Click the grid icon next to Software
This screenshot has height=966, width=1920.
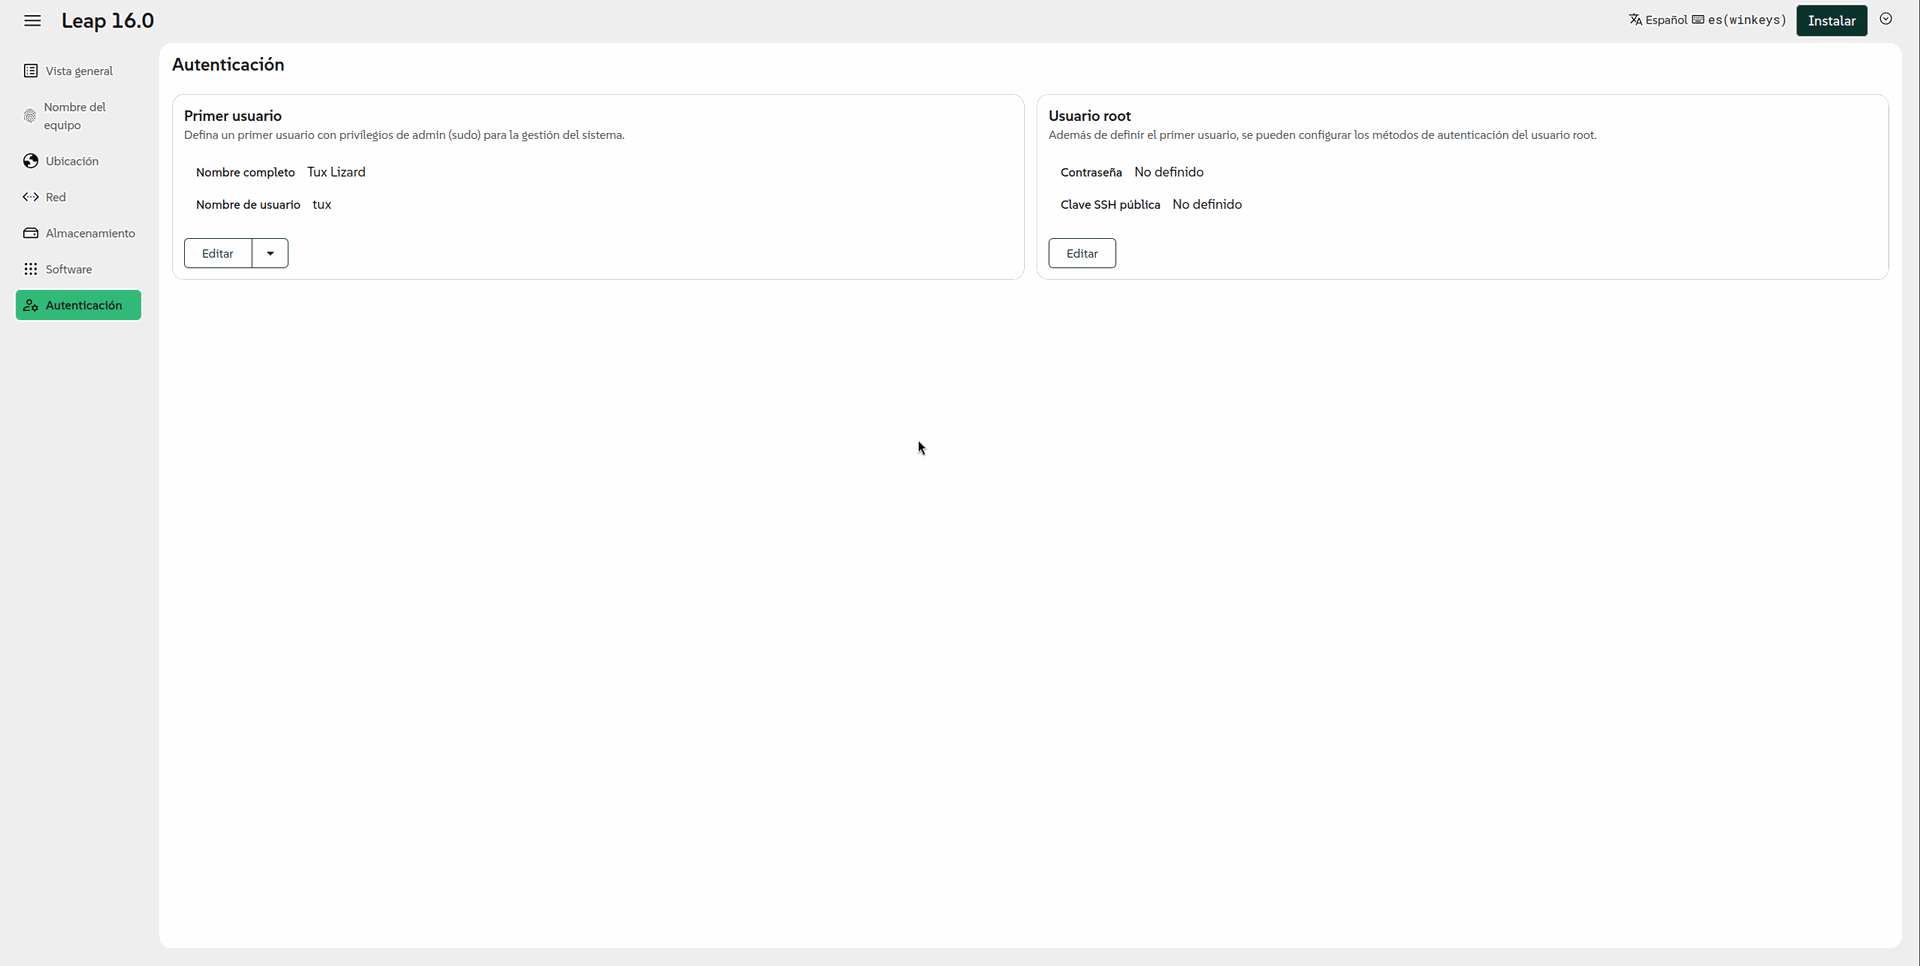[x=31, y=269]
